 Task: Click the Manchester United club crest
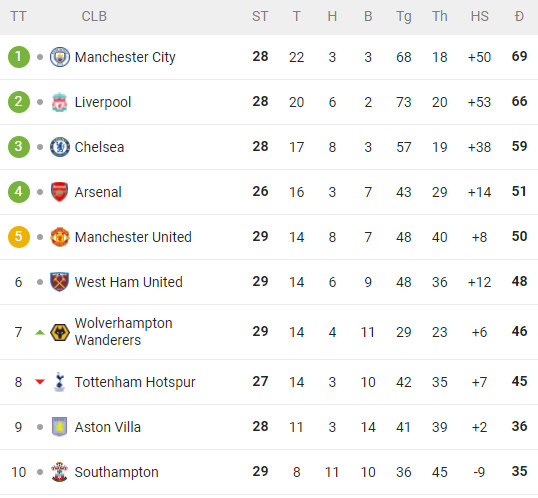coord(60,237)
